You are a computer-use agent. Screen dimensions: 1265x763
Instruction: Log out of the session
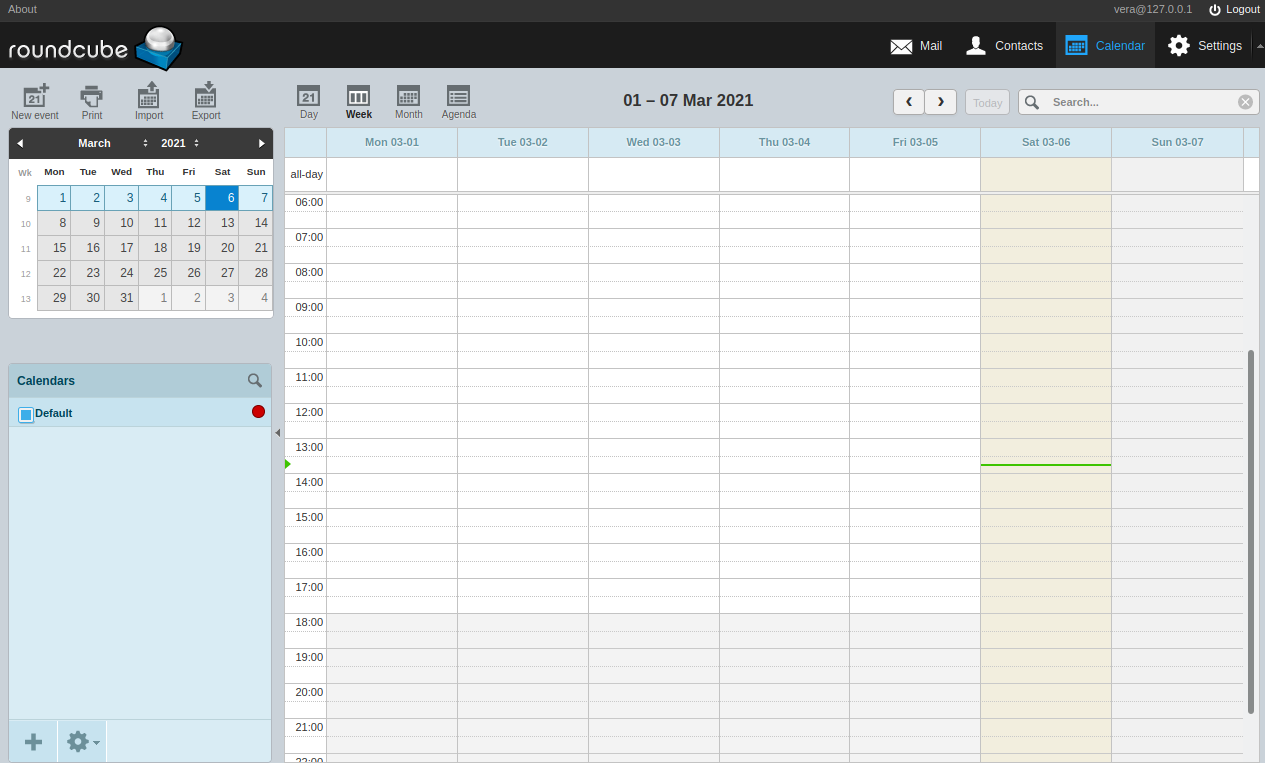1234,9
